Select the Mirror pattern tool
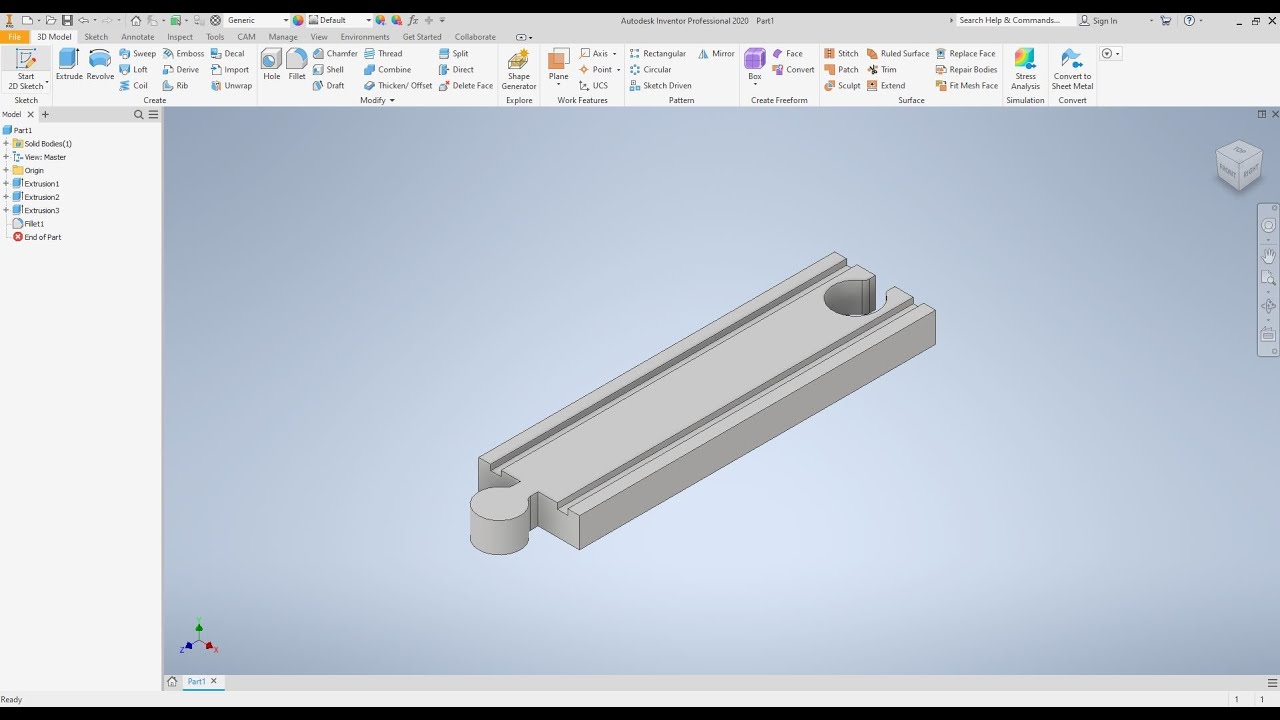The height and width of the screenshot is (720, 1280). 716,54
